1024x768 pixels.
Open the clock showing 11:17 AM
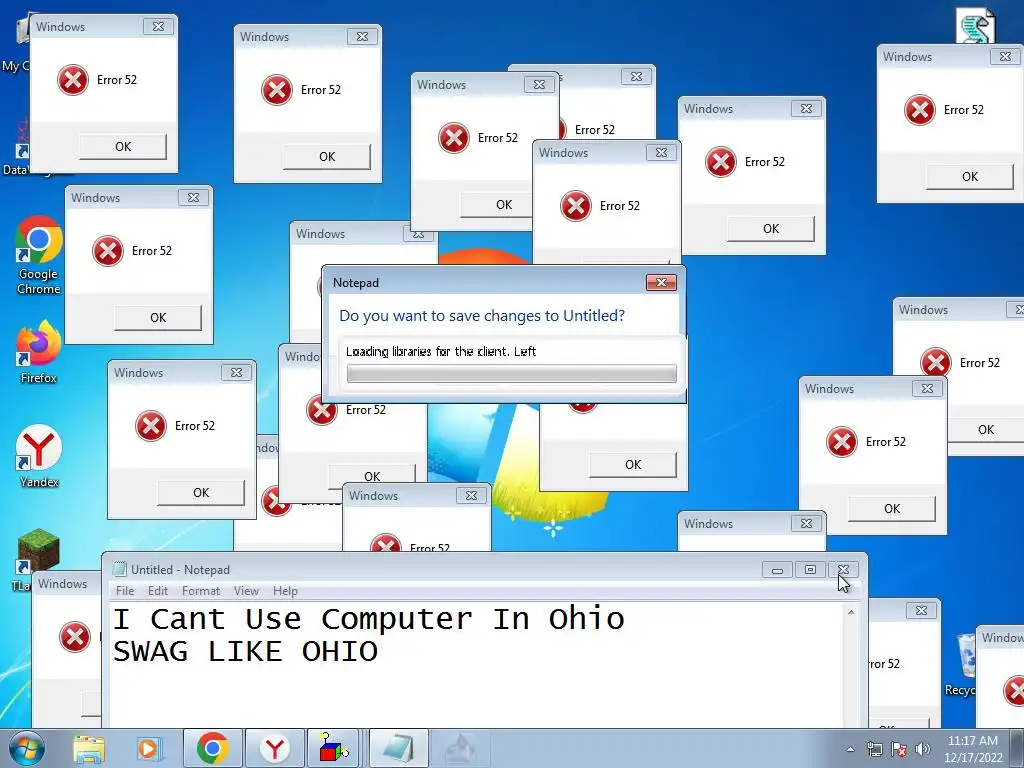(x=972, y=749)
